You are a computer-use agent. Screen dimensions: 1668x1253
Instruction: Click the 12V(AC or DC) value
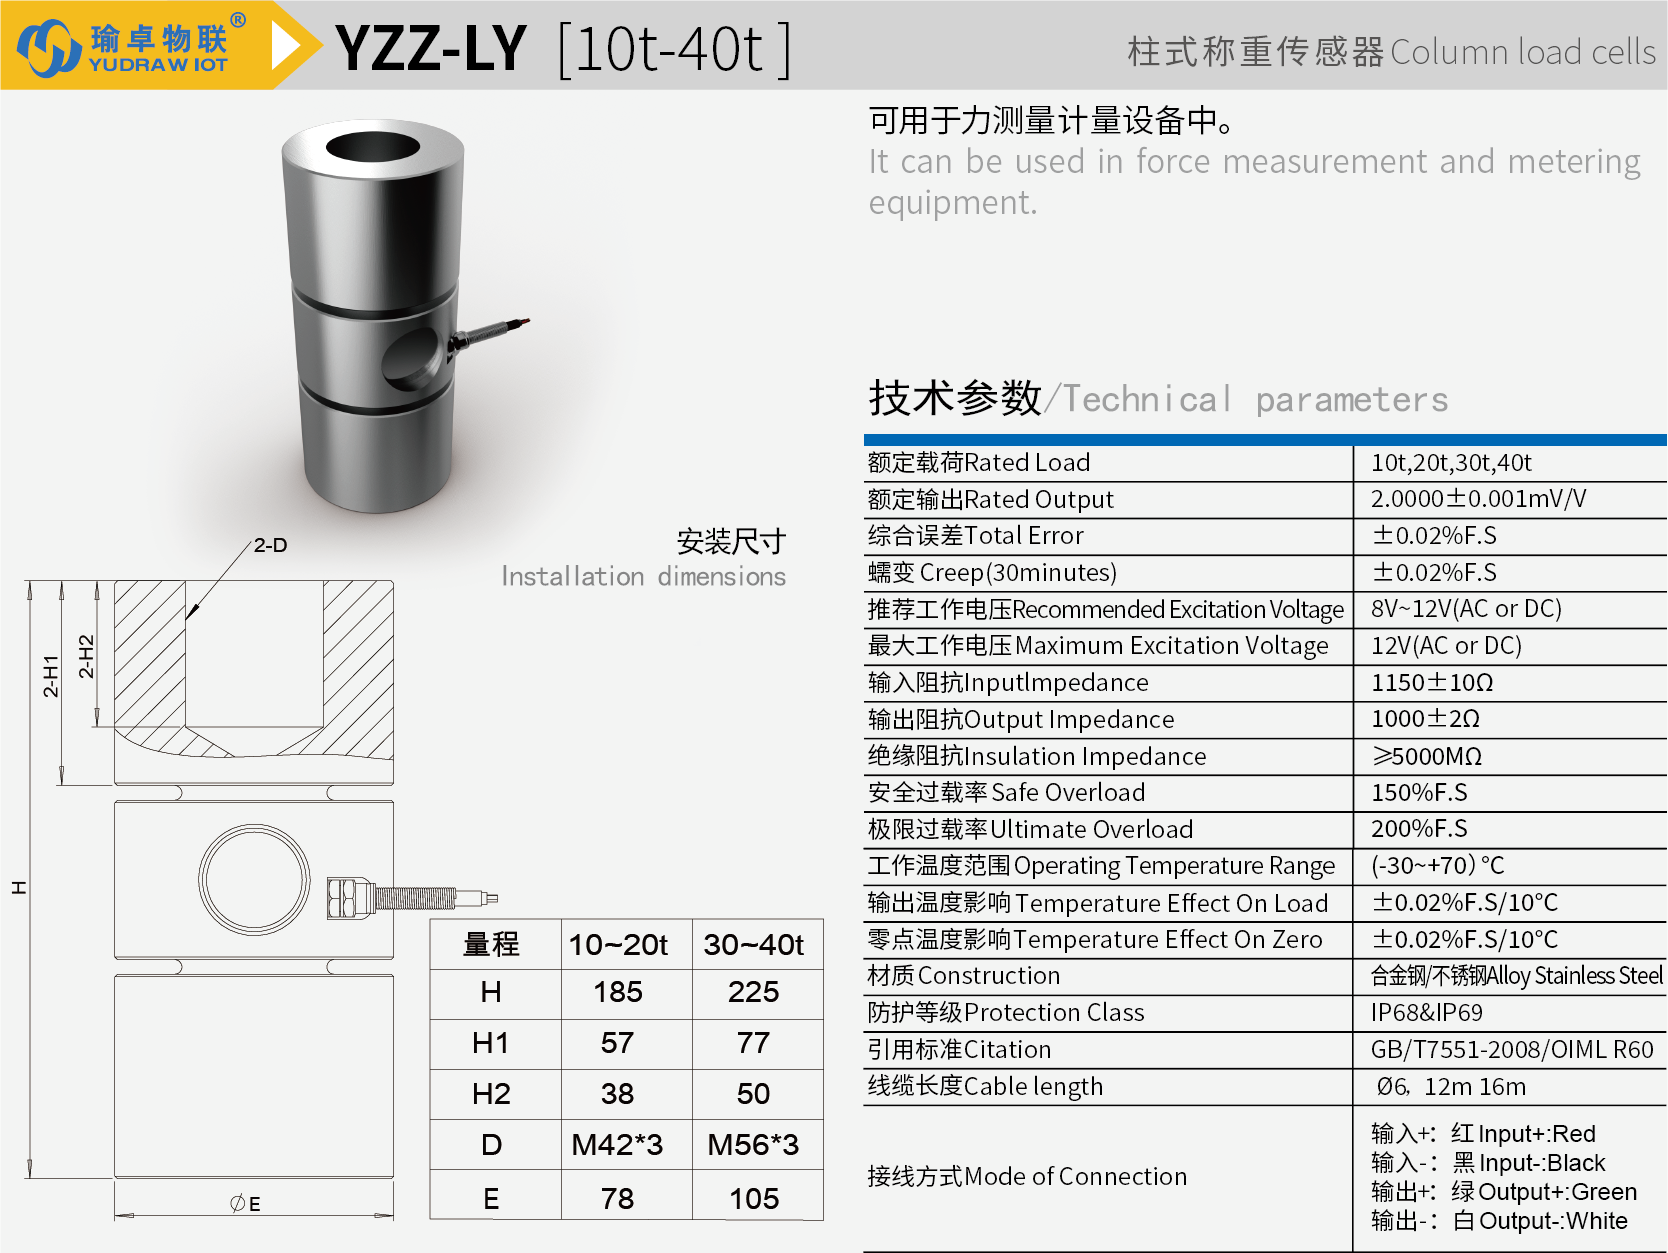[x=1446, y=646]
